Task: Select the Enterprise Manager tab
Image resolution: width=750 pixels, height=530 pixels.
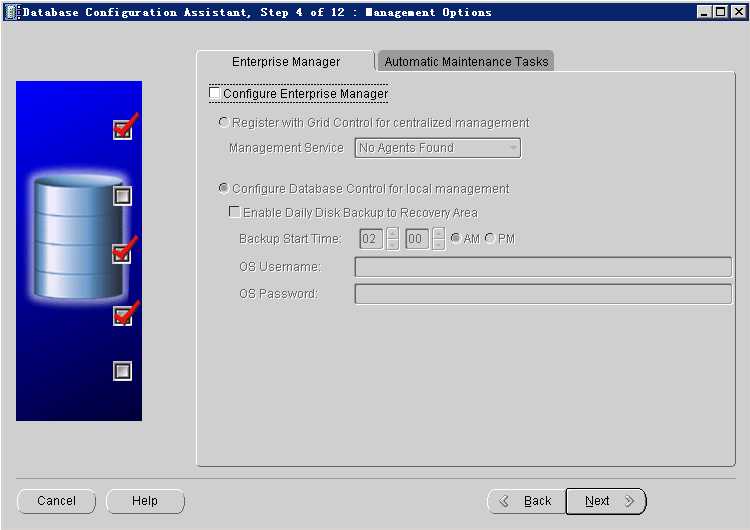Action: [286, 62]
